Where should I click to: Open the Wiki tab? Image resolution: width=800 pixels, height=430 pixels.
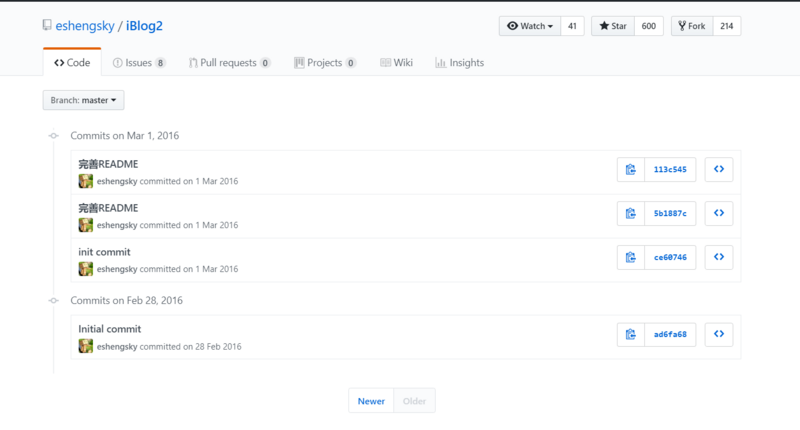(396, 63)
